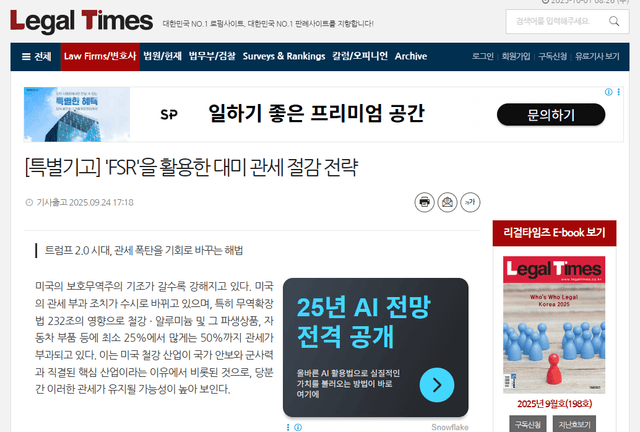The image size is (640, 432).
Task: Open the magazine cover thumbnail
Action: 554,325
